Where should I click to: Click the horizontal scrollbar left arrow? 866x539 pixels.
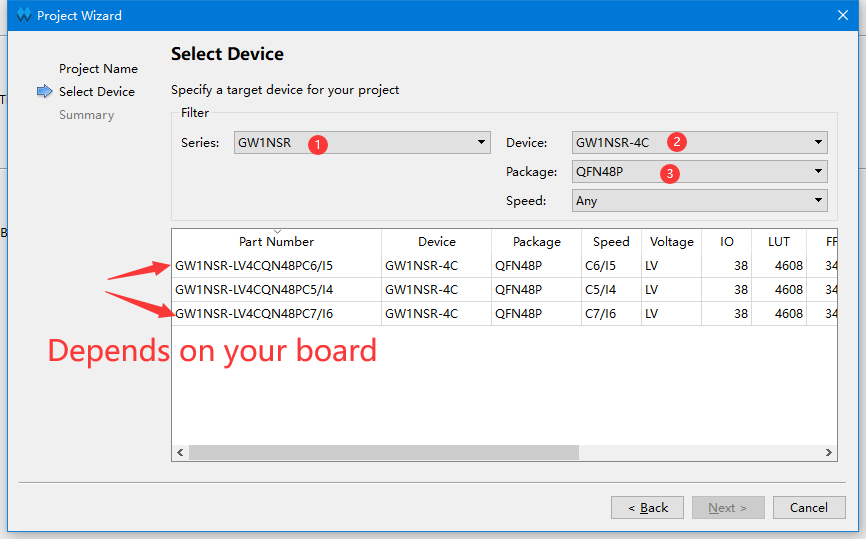[180, 452]
